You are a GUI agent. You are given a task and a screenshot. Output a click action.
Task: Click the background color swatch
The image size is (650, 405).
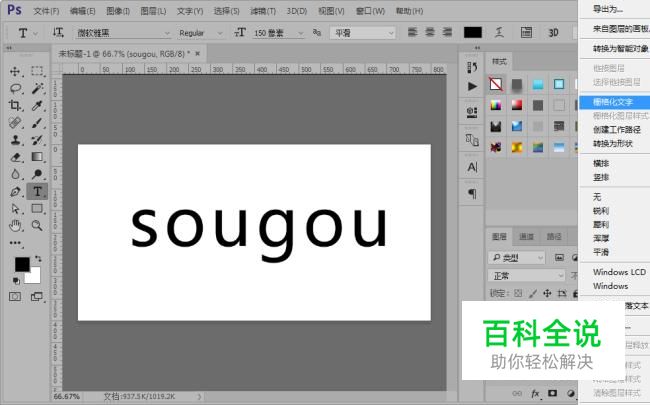click(x=34, y=276)
